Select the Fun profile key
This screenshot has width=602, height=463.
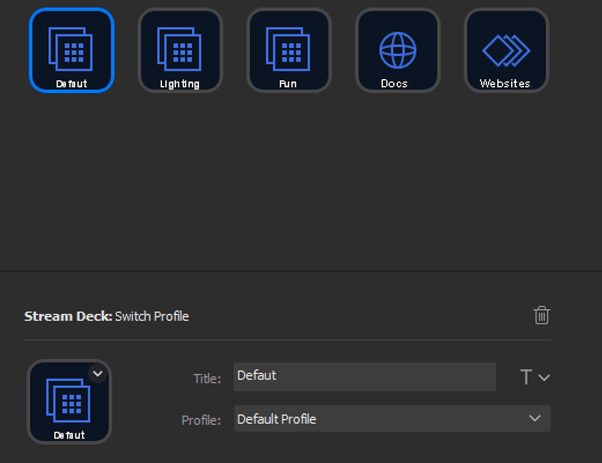tap(288, 49)
